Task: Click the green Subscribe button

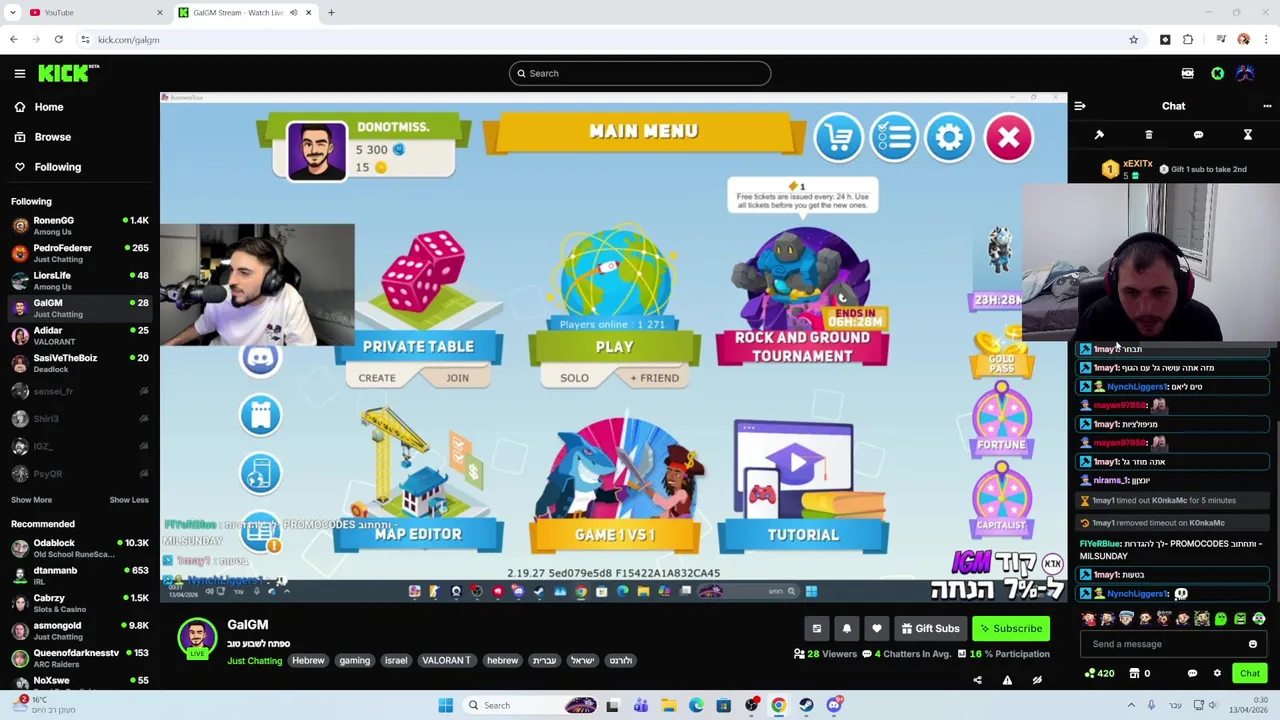Action: (1011, 628)
